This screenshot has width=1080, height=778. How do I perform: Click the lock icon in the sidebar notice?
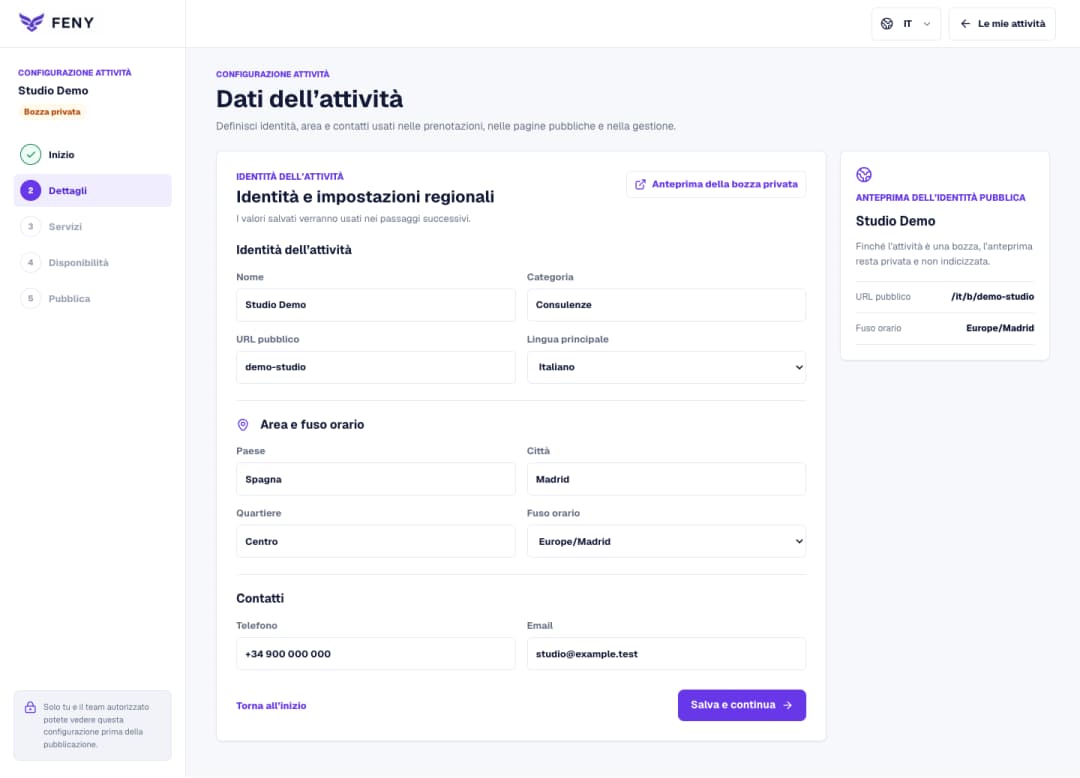coord(30,707)
